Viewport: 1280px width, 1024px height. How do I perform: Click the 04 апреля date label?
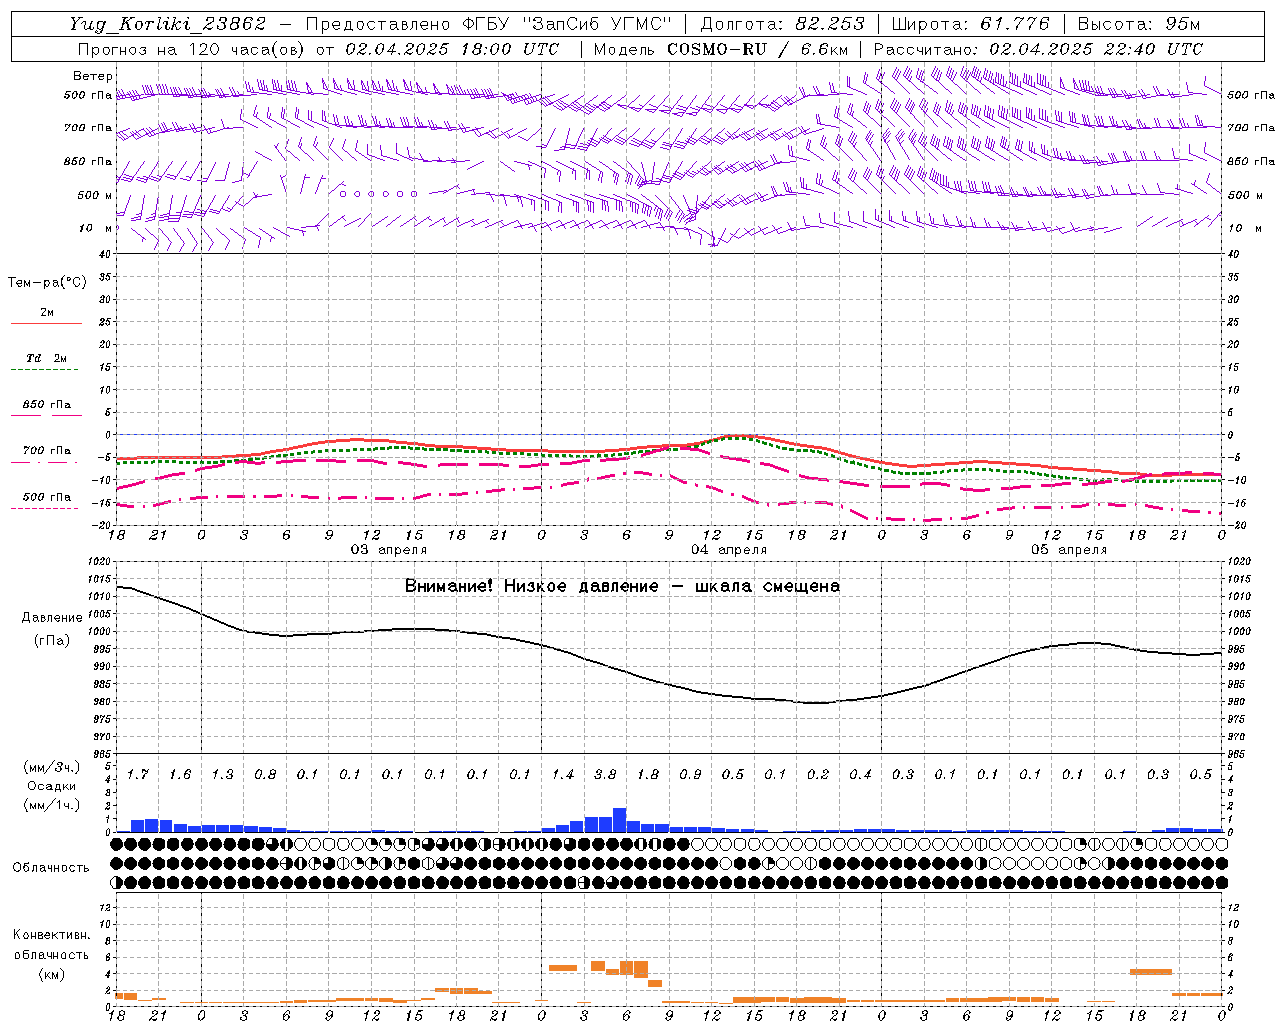point(729,549)
